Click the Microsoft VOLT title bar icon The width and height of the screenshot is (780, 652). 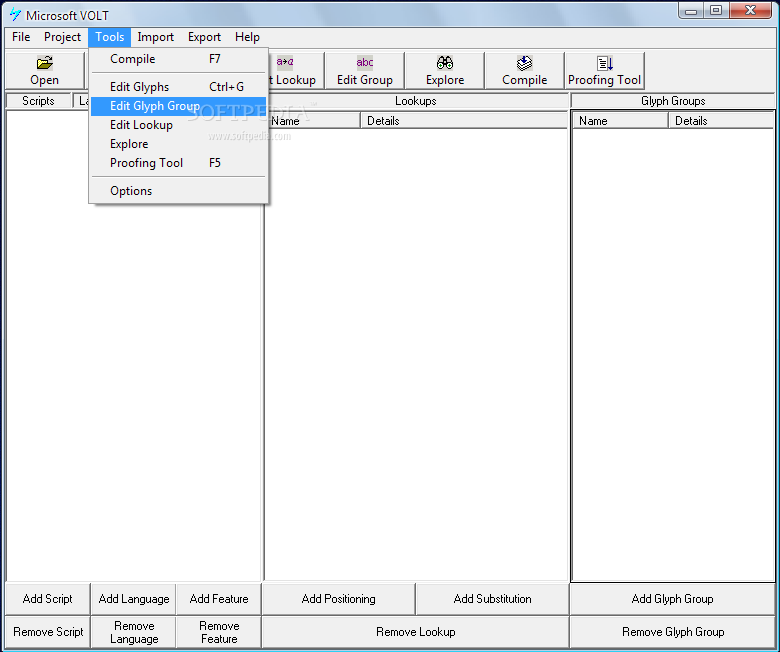pyautogui.click(x=15, y=15)
